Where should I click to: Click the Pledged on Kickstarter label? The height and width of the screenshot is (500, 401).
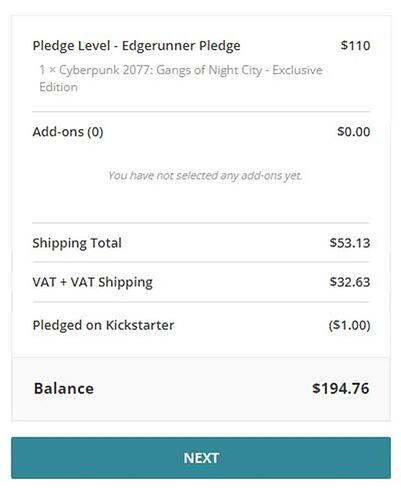point(103,326)
